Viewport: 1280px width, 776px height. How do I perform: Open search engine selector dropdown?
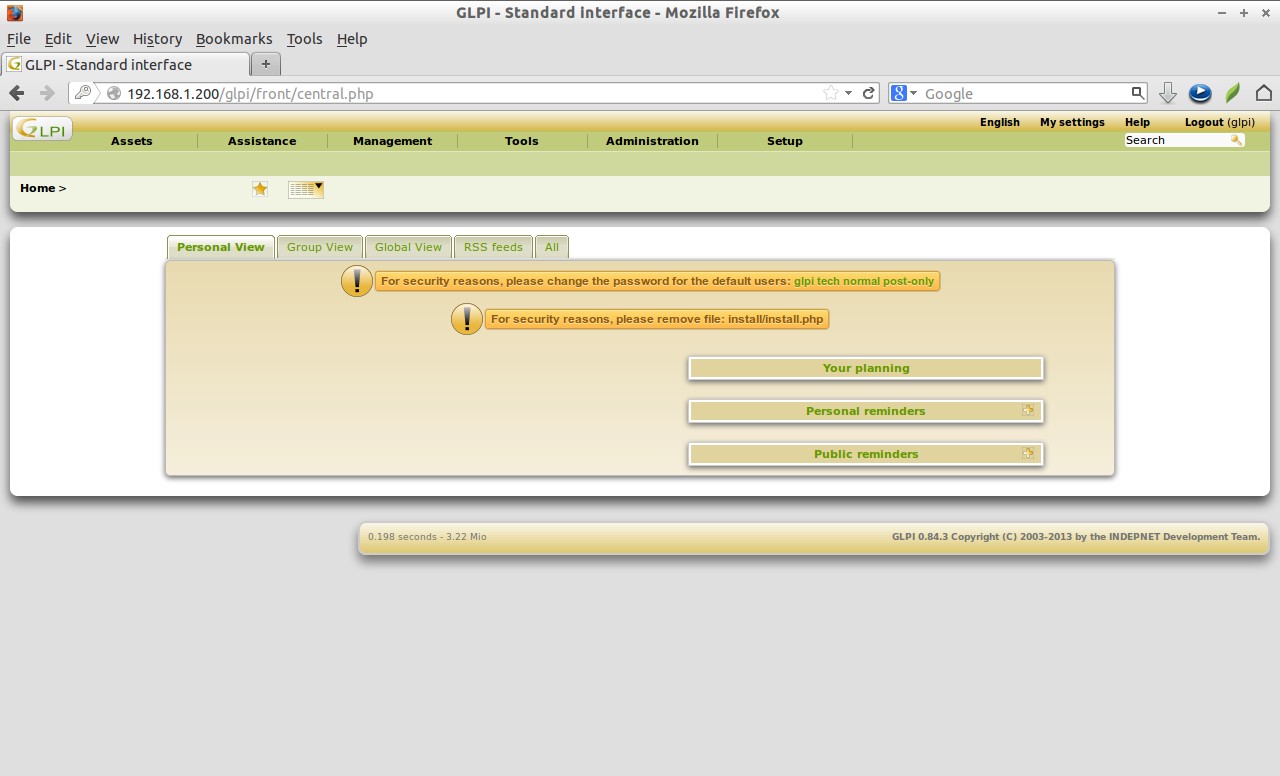(904, 93)
